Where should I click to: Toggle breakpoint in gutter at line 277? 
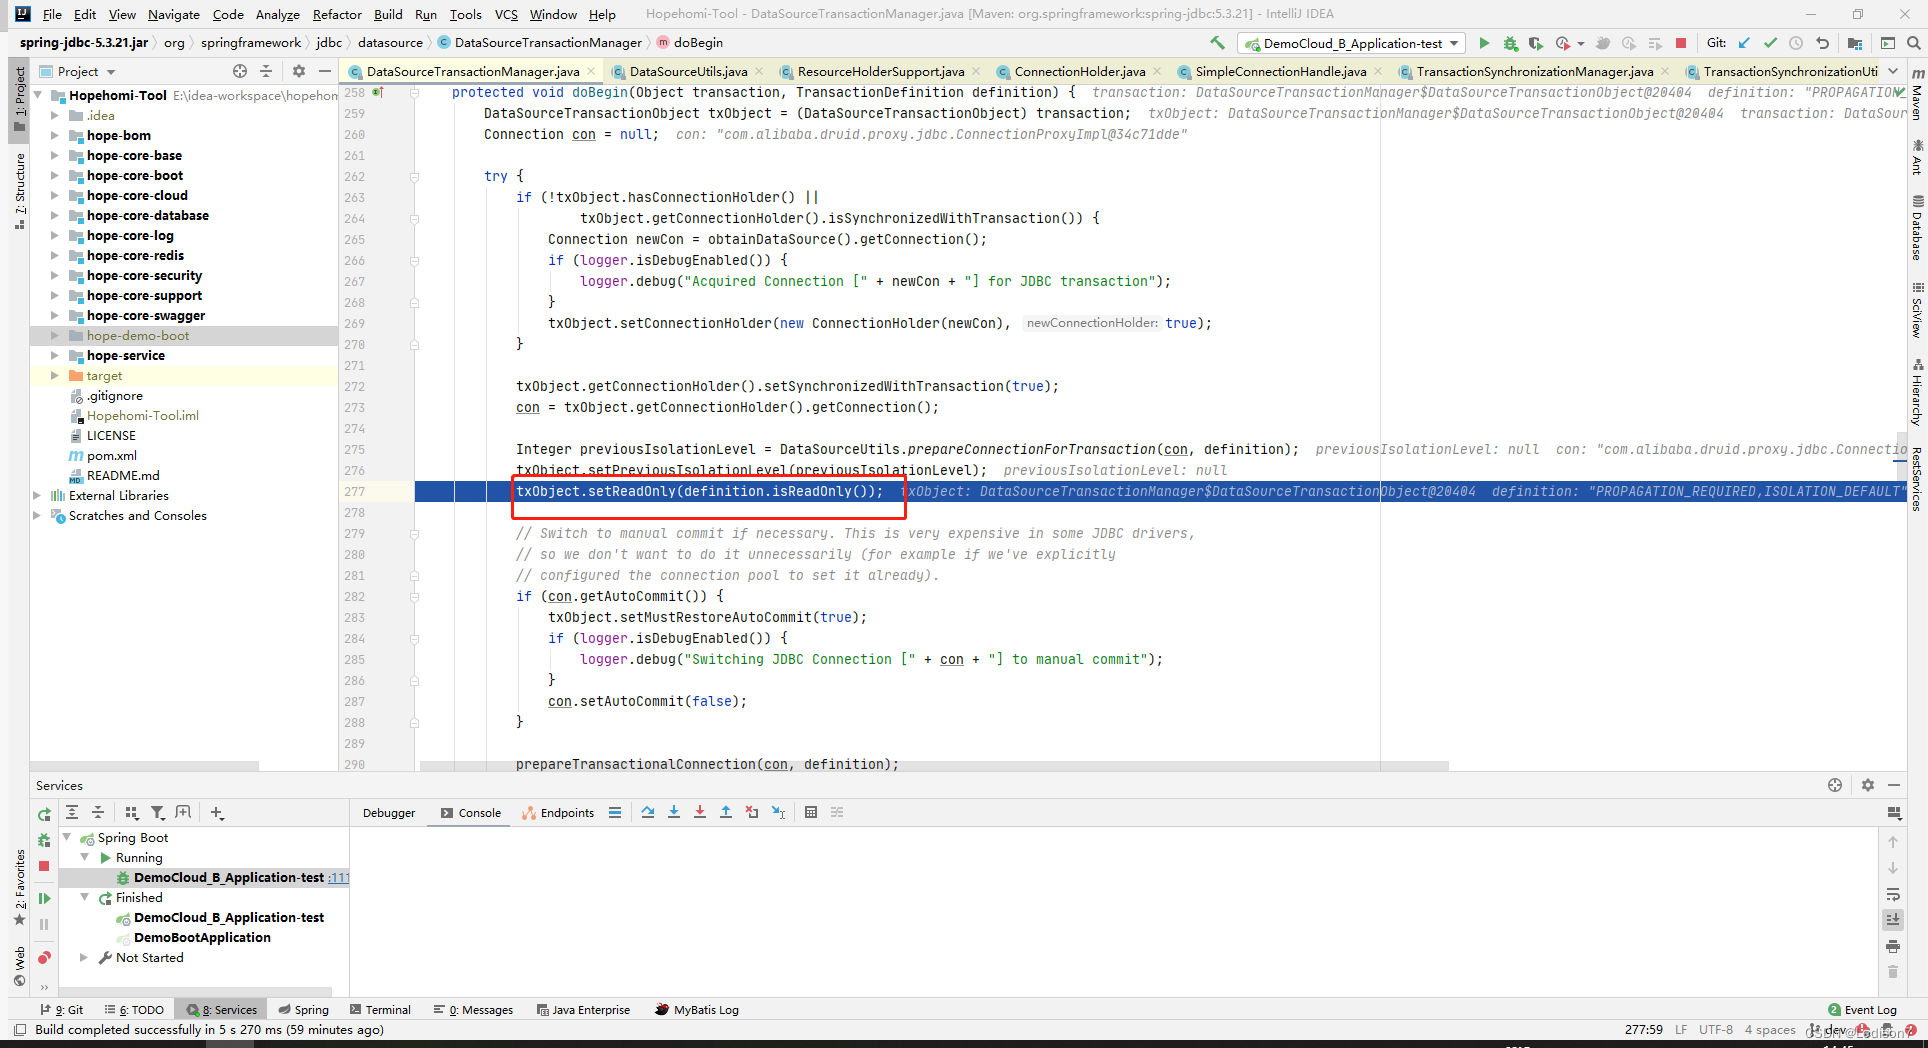click(x=395, y=491)
